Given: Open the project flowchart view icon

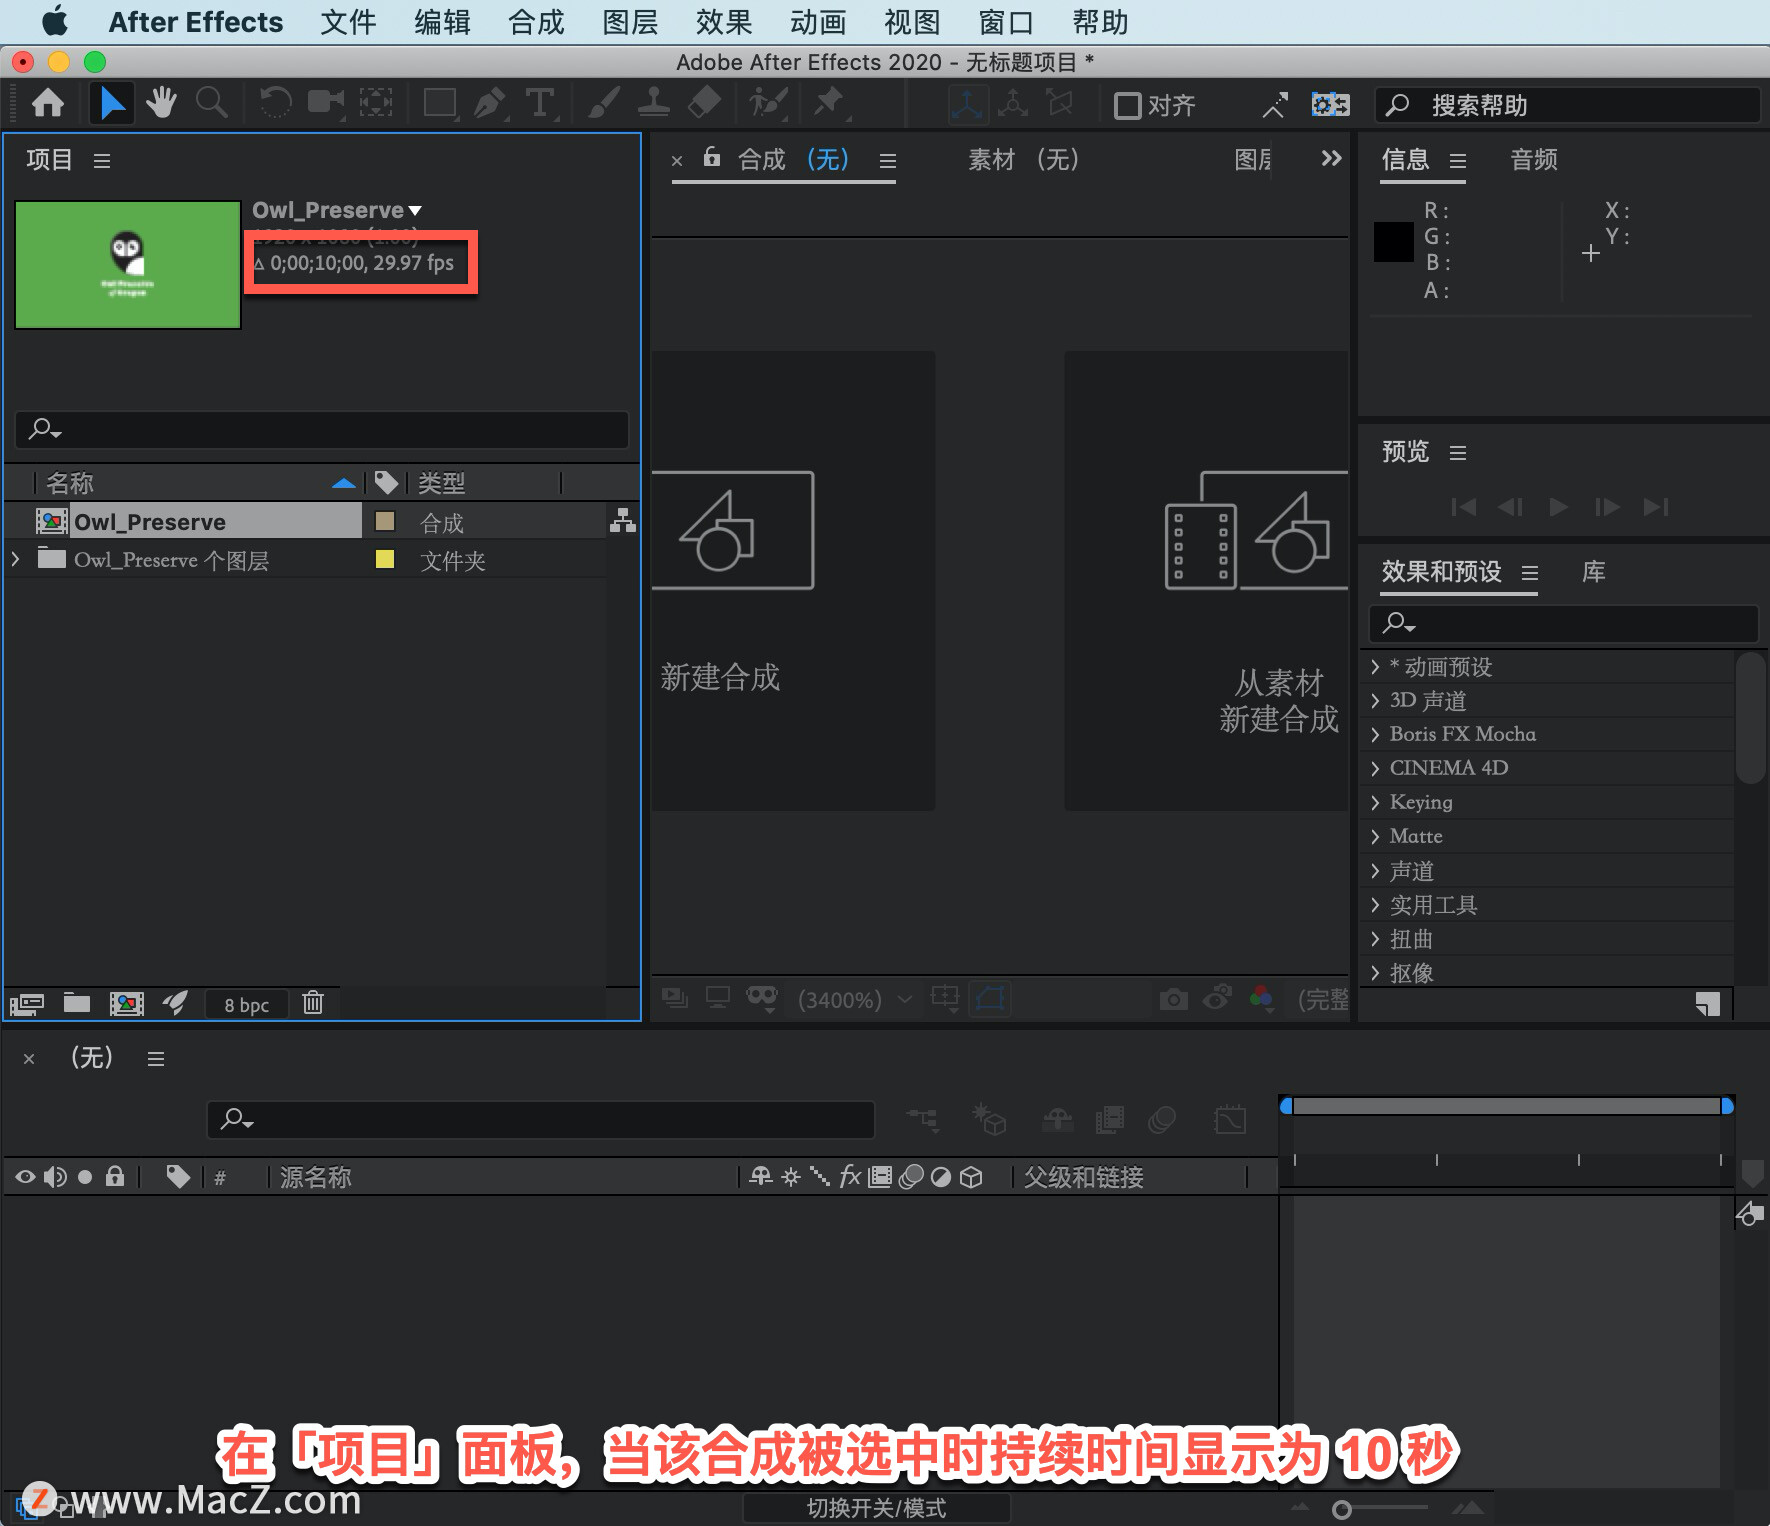Looking at the screenshot, I should 623,520.
